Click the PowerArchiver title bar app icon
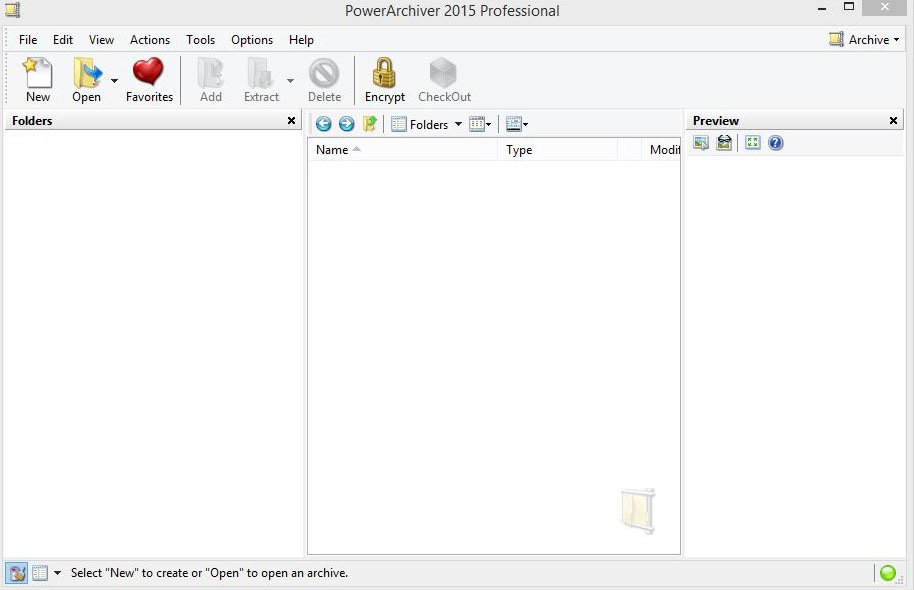Image resolution: width=914 pixels, height=590 pixels. pyautogui.click(x=13, y=10)
